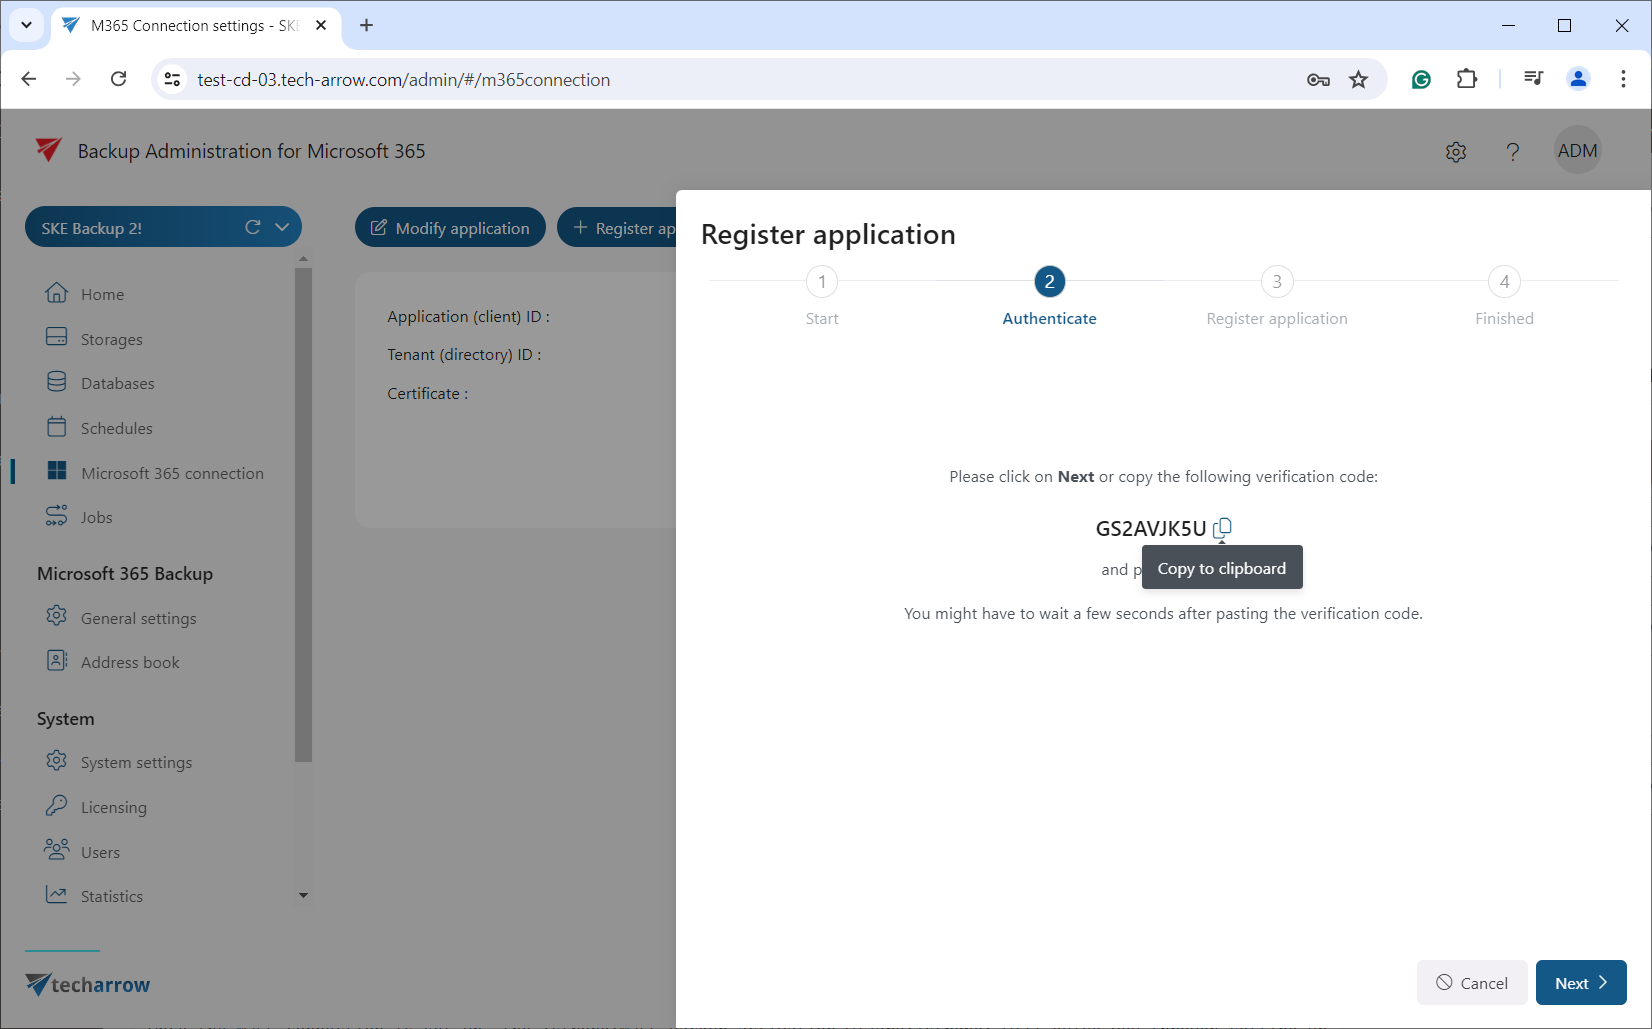
Task: Click the Next button in the wizard
Action: (1581, 983)
